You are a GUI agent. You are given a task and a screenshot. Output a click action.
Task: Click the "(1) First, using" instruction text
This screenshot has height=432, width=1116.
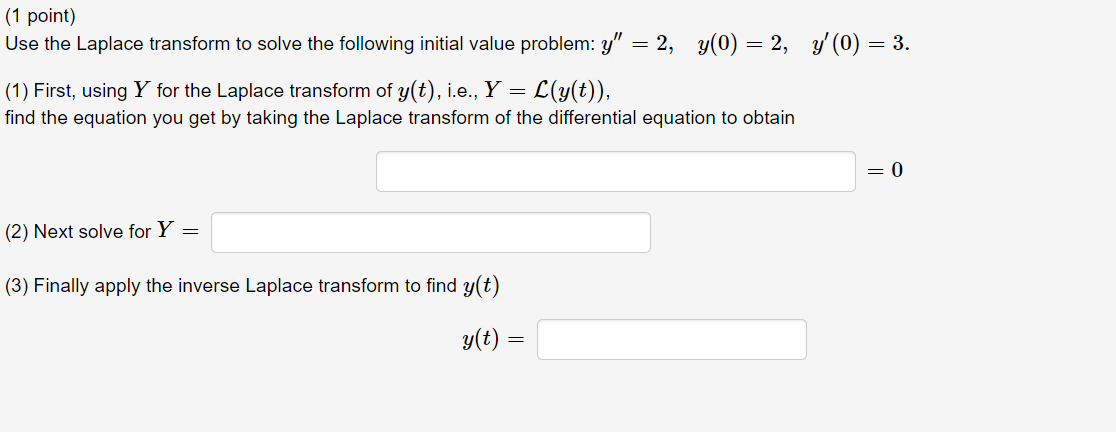(66, 91)
